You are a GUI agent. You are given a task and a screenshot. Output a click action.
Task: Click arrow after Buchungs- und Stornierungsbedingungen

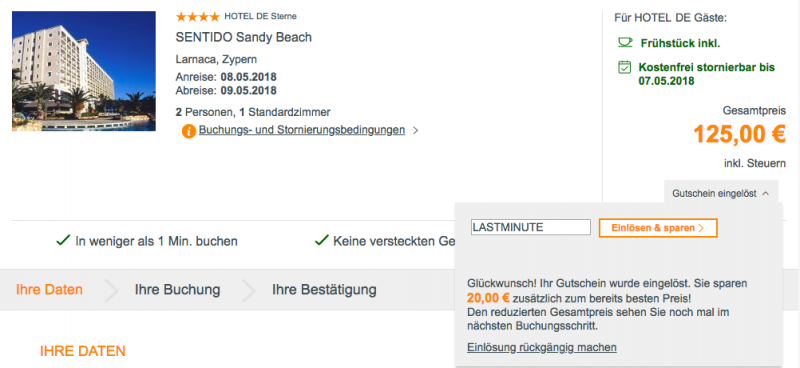415,131
